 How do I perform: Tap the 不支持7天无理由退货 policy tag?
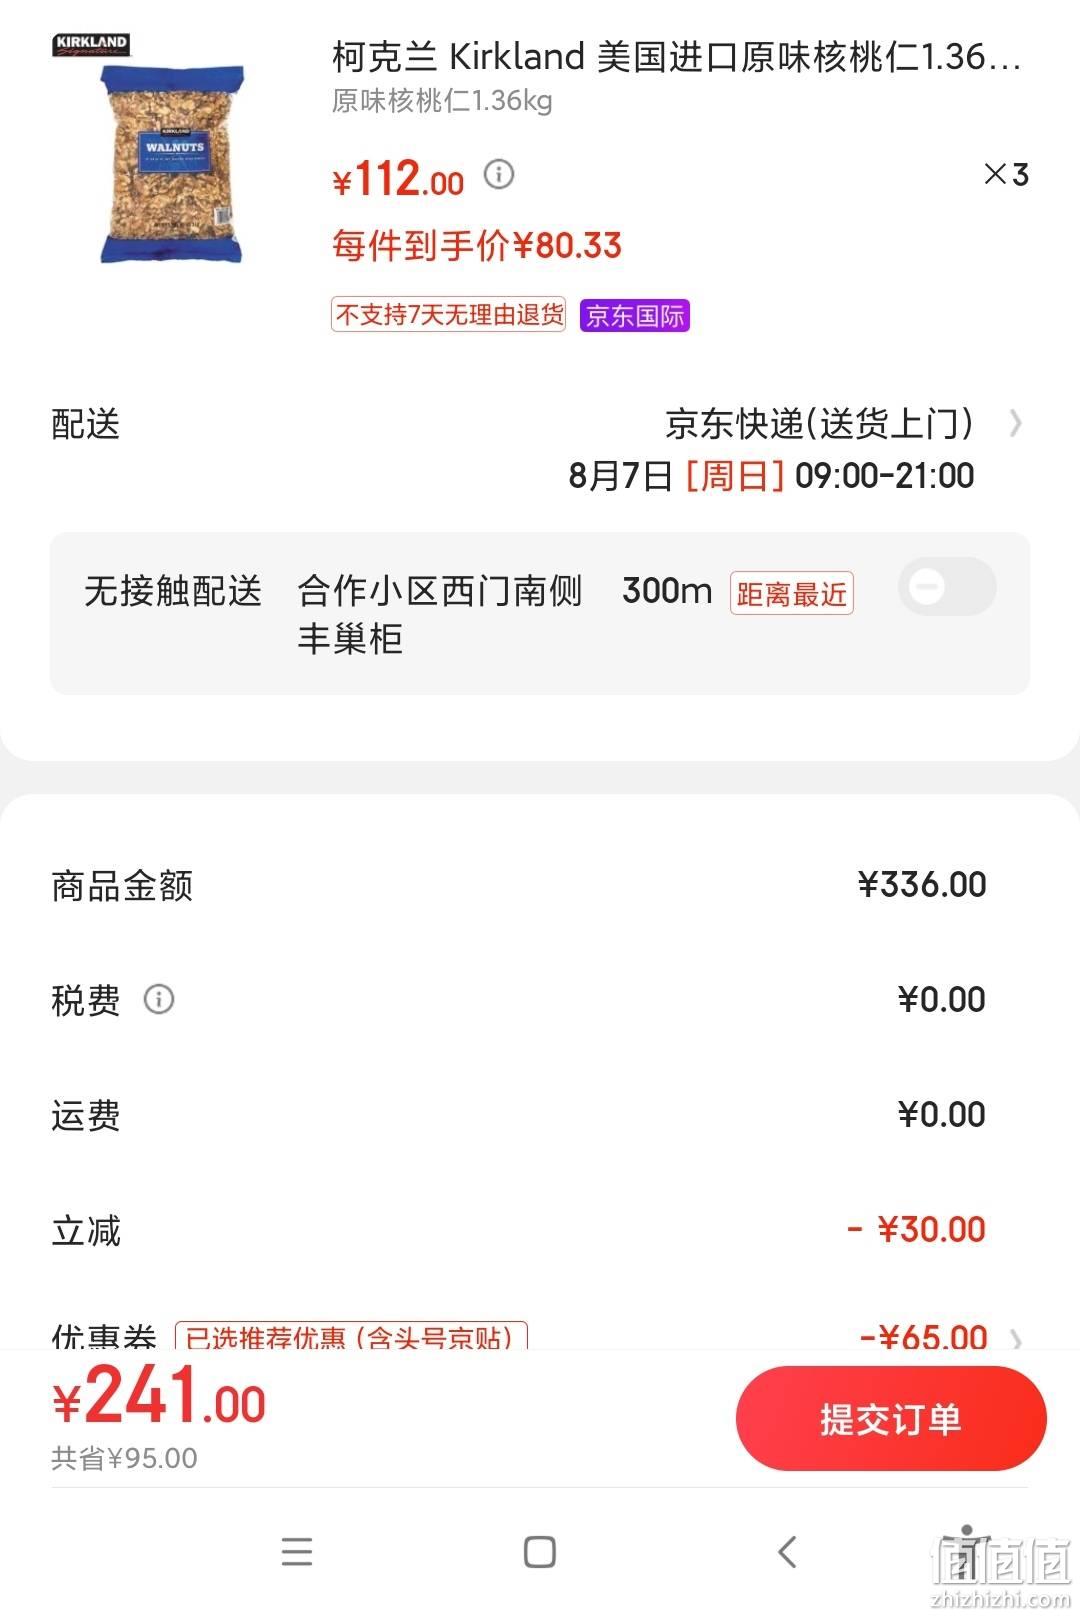tap(449, 315)
